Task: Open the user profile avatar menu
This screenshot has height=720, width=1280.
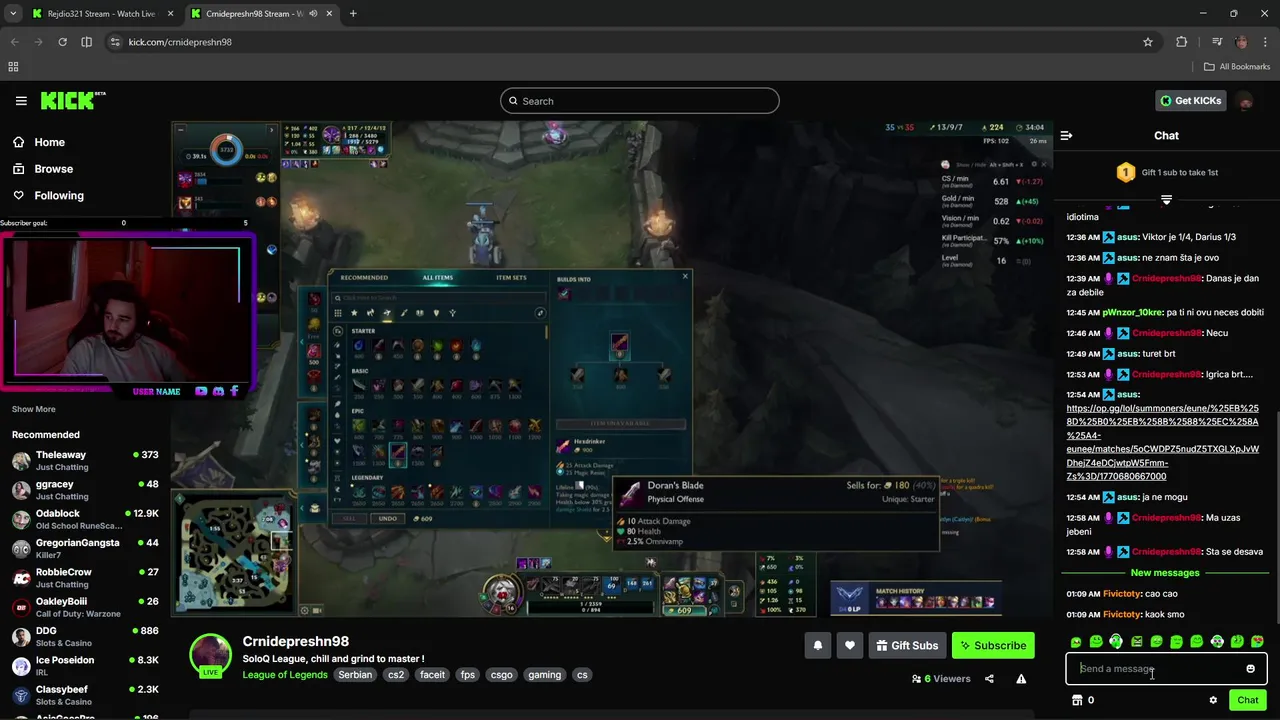Action: (1245, 101)
